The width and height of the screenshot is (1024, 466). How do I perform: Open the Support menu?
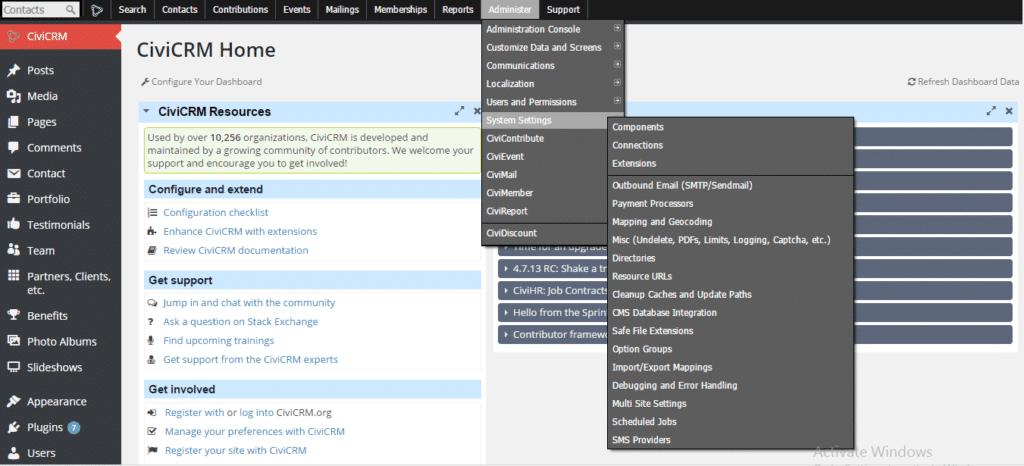point(563,10)
